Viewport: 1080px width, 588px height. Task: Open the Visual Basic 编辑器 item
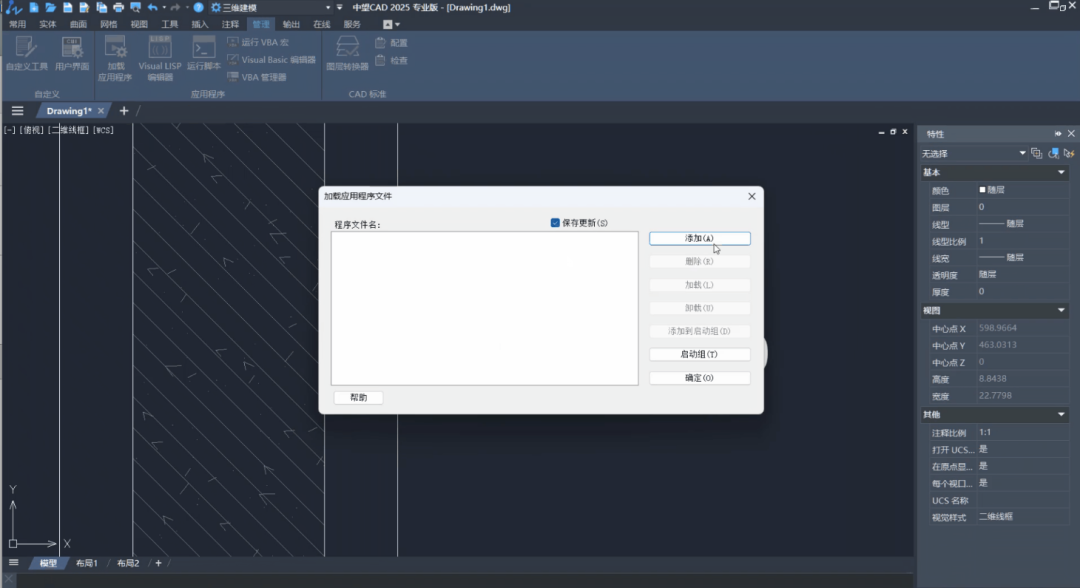point(271,60)
